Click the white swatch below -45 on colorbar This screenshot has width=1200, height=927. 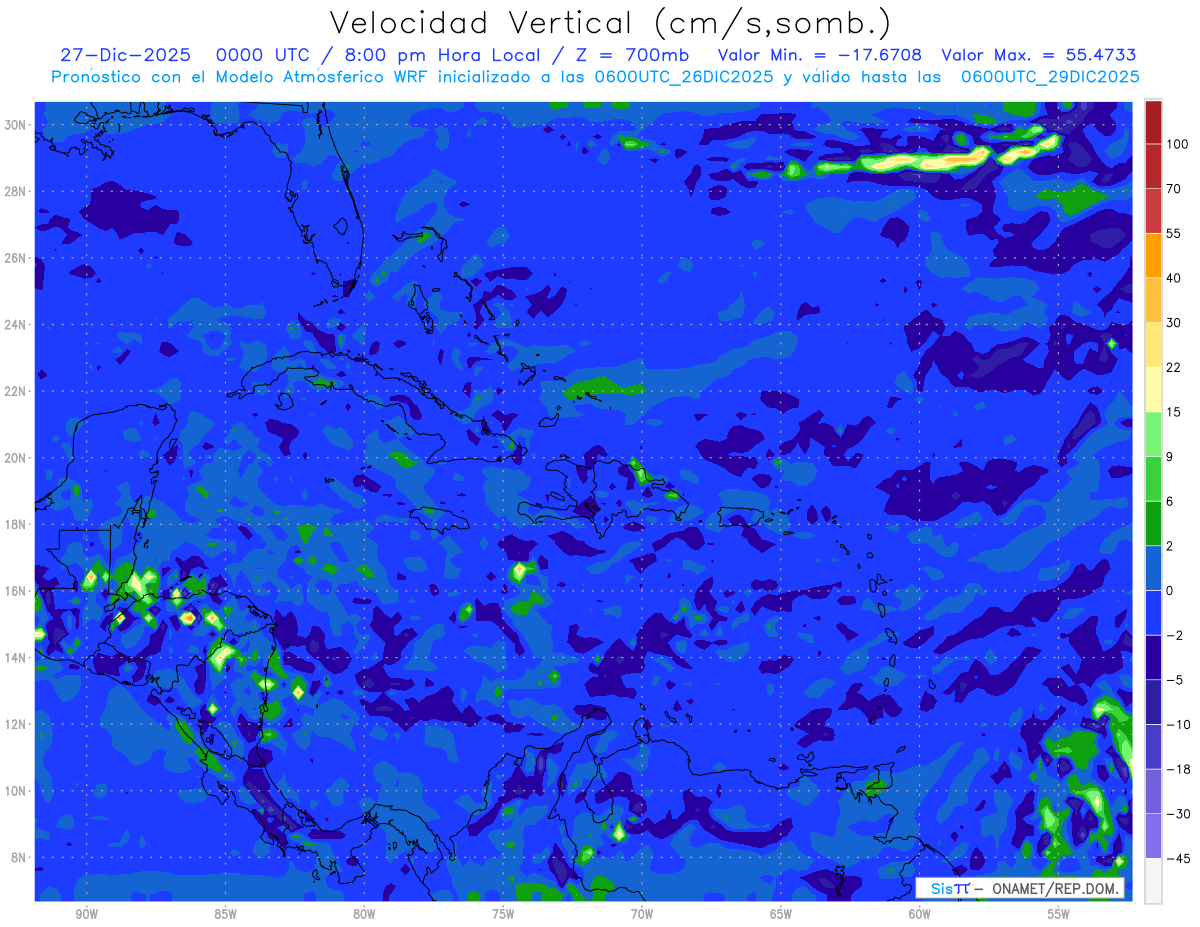pos(1153,880)
